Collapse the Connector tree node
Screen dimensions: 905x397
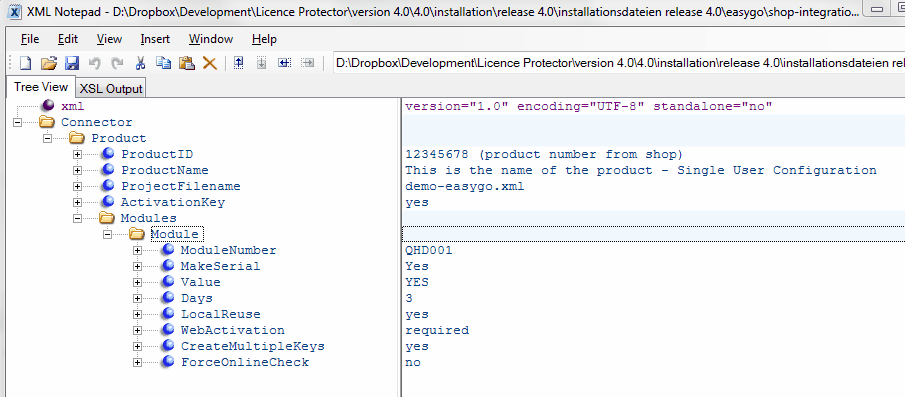[x=17, y=122]
